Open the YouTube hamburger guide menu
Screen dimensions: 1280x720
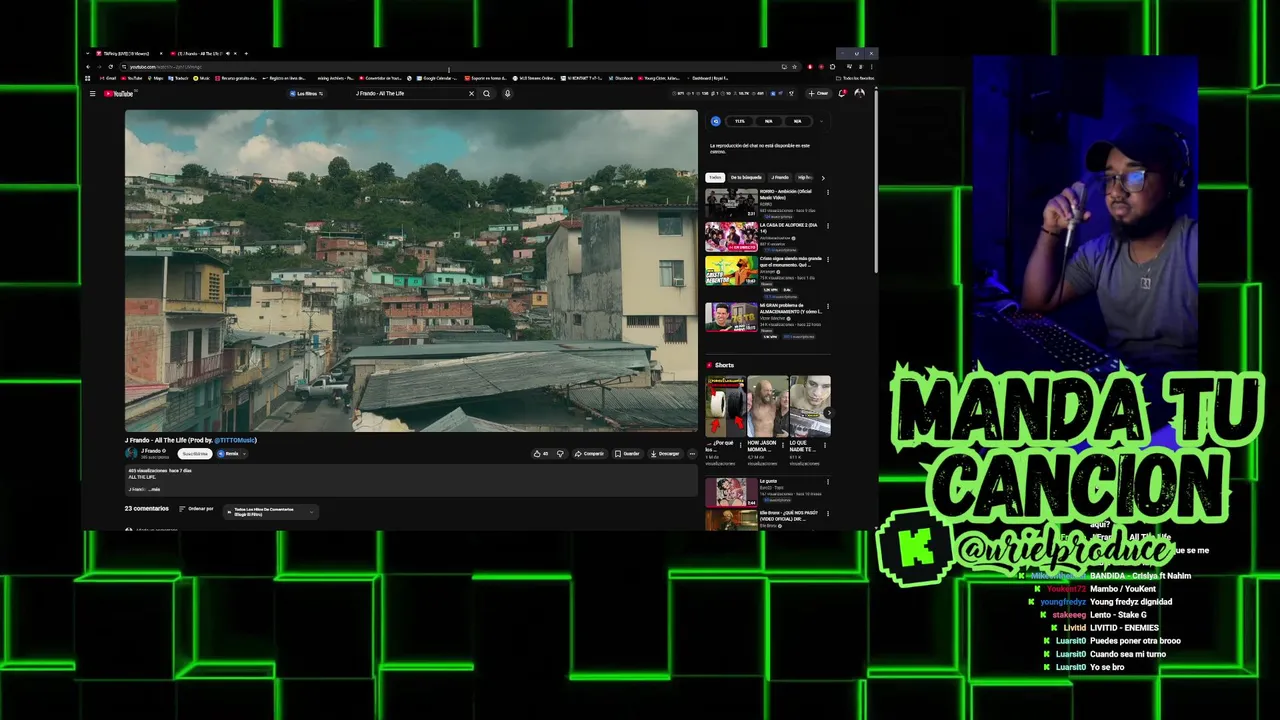[x=92, y=94]
